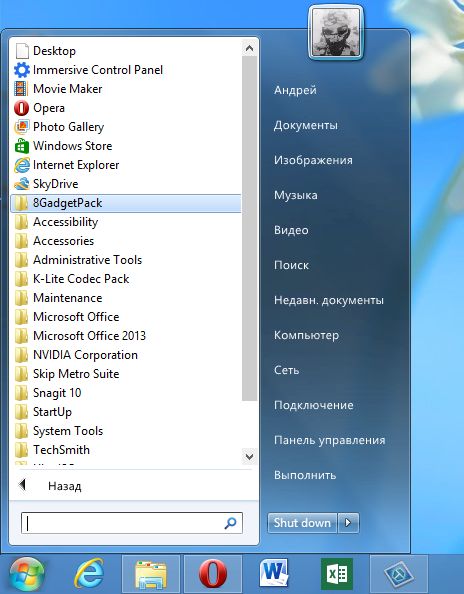
Task: Click the user account picture
Action: [x=336, y=33]
